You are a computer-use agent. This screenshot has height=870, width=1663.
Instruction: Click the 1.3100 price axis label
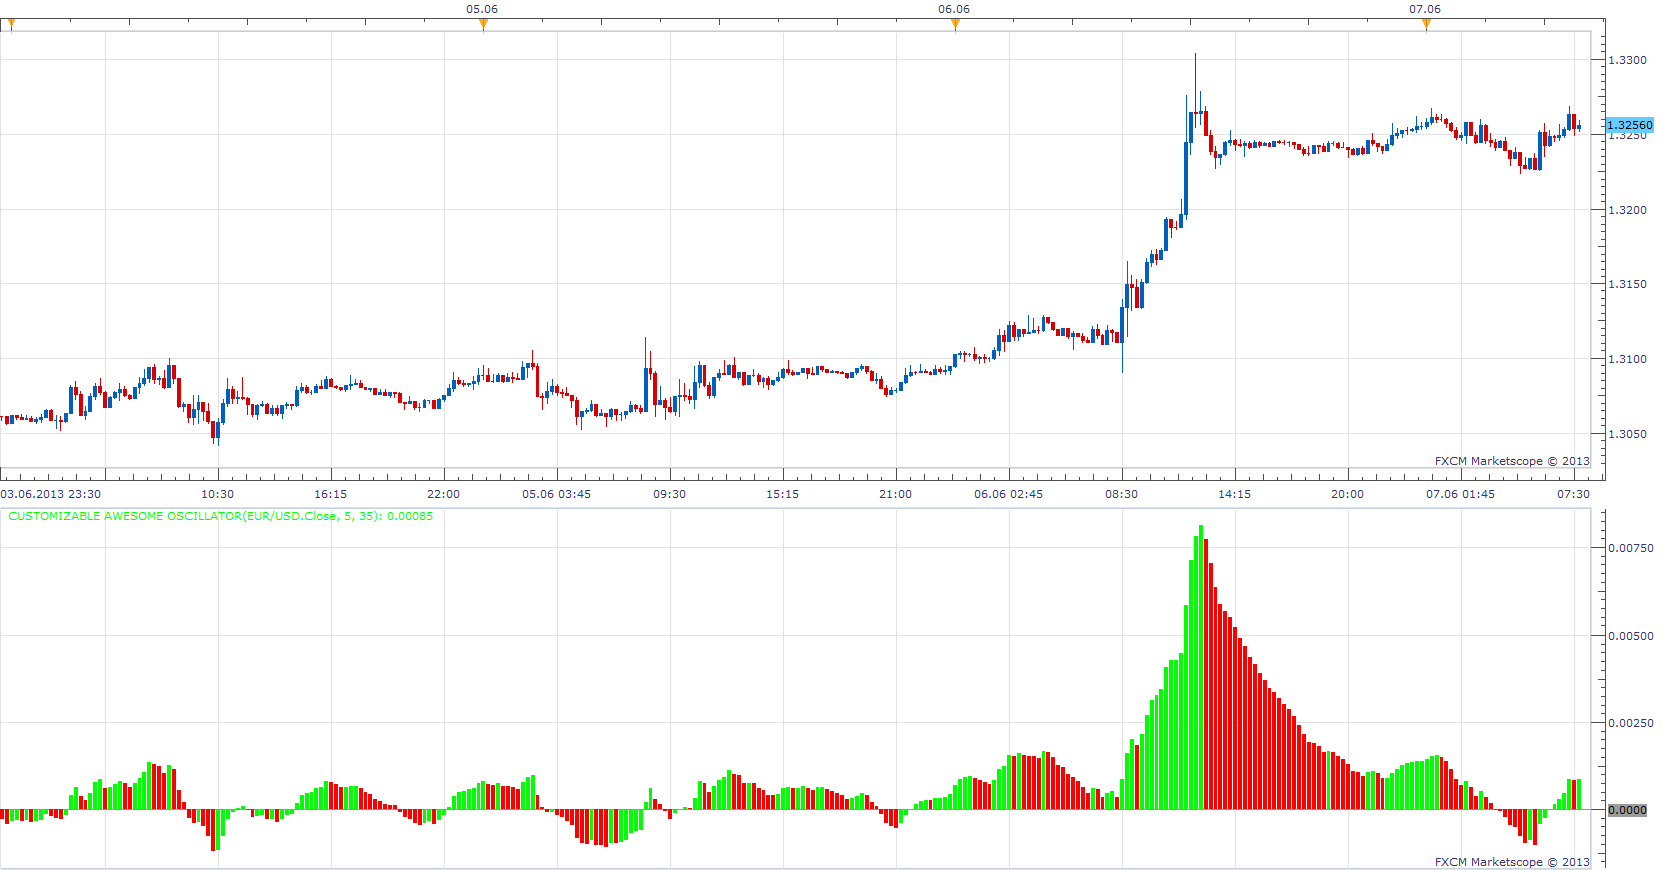(1627, 359)
